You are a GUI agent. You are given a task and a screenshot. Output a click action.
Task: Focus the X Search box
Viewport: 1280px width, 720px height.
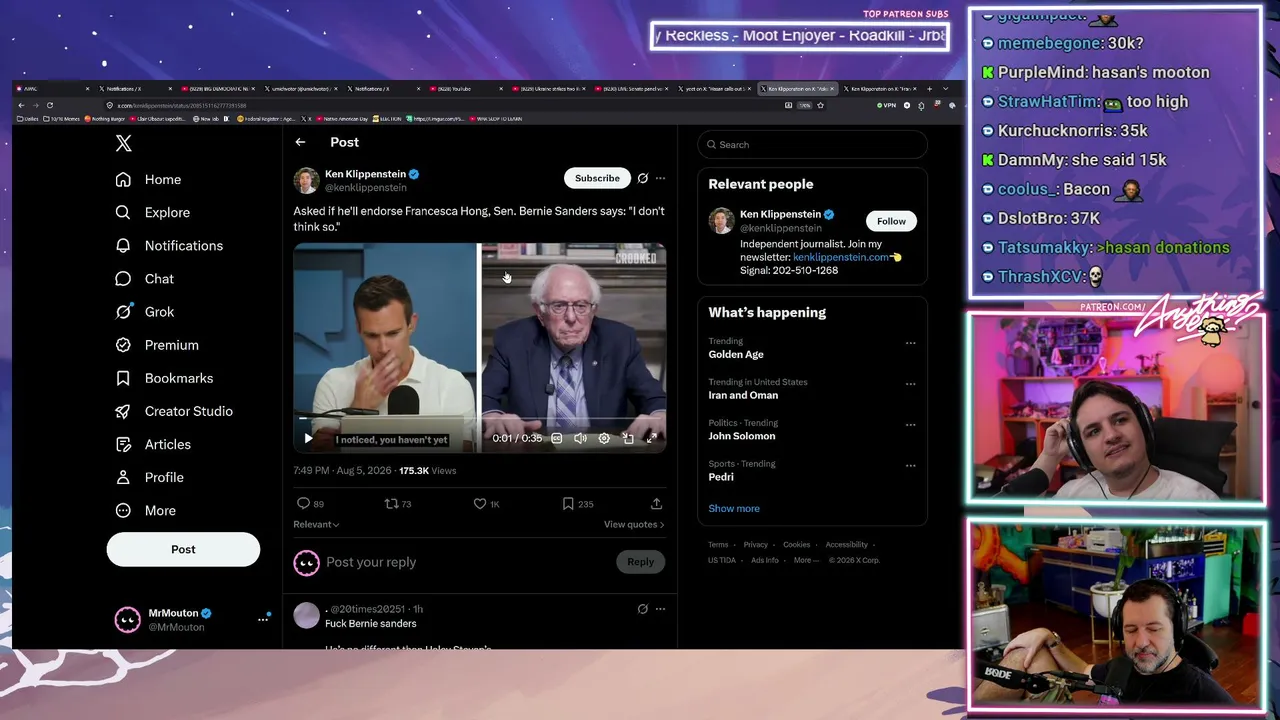[x=812, y=145]
